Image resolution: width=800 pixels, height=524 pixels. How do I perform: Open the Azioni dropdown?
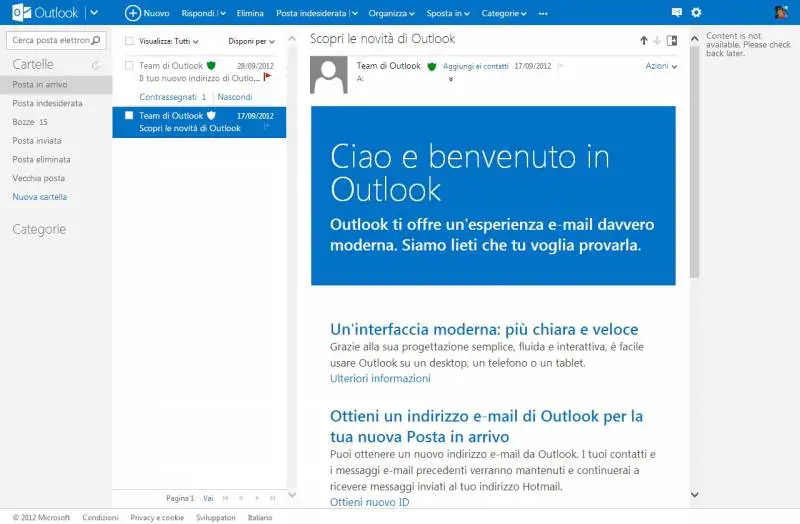(661, 66)
